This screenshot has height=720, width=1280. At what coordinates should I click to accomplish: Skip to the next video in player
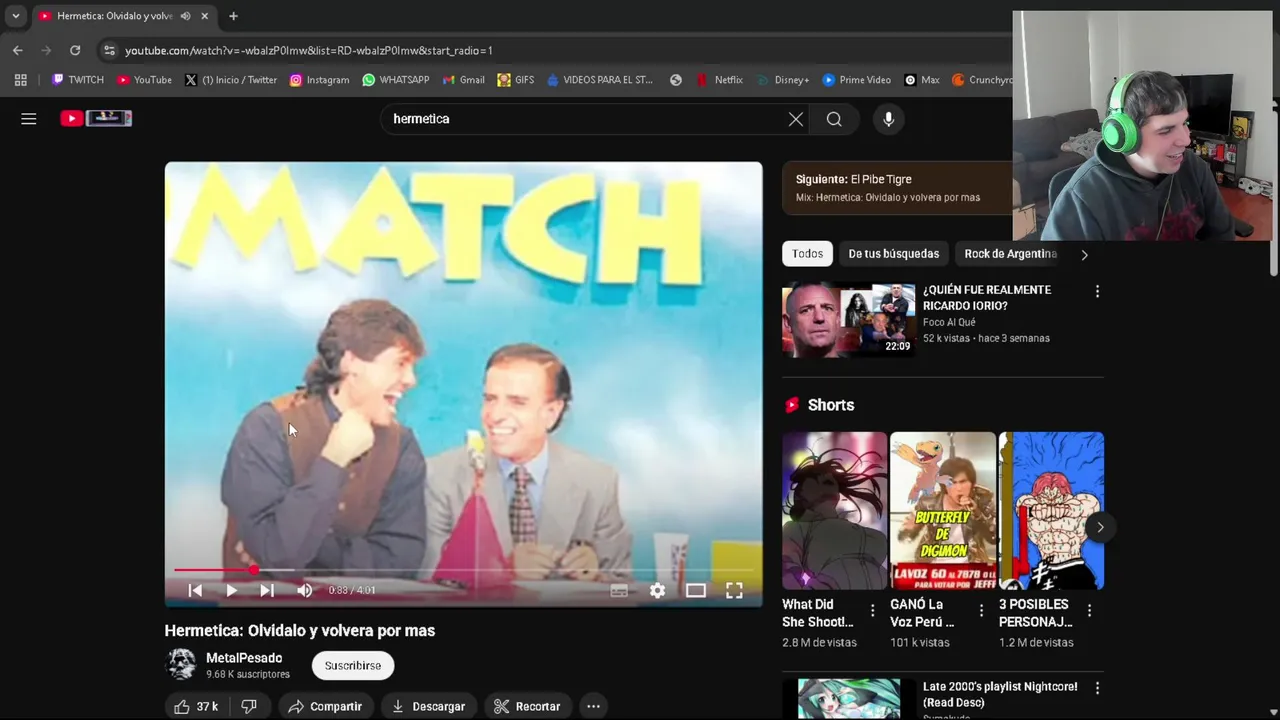[267, 591]
